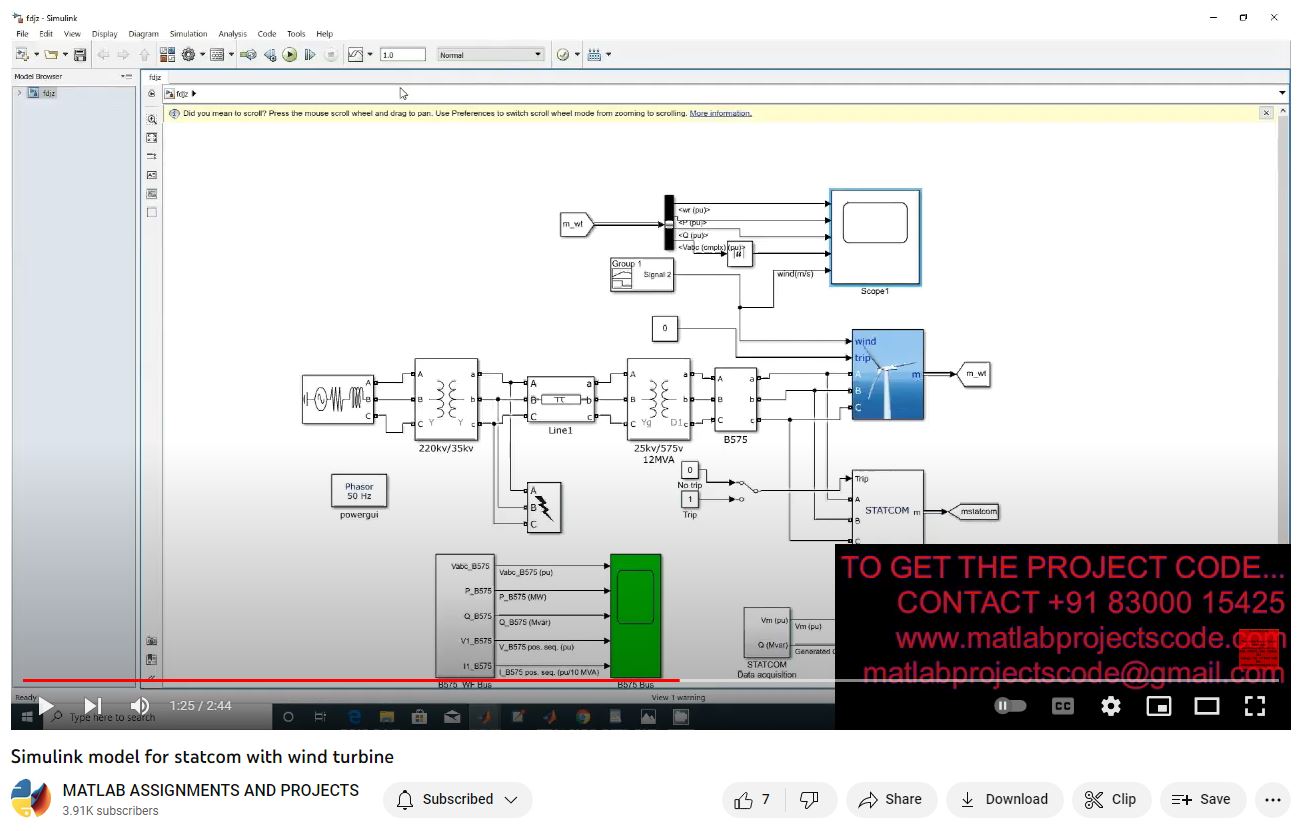The image size is (1300, 831).
Task: Click the New Model toolbar icon
Action: point(21,55)
